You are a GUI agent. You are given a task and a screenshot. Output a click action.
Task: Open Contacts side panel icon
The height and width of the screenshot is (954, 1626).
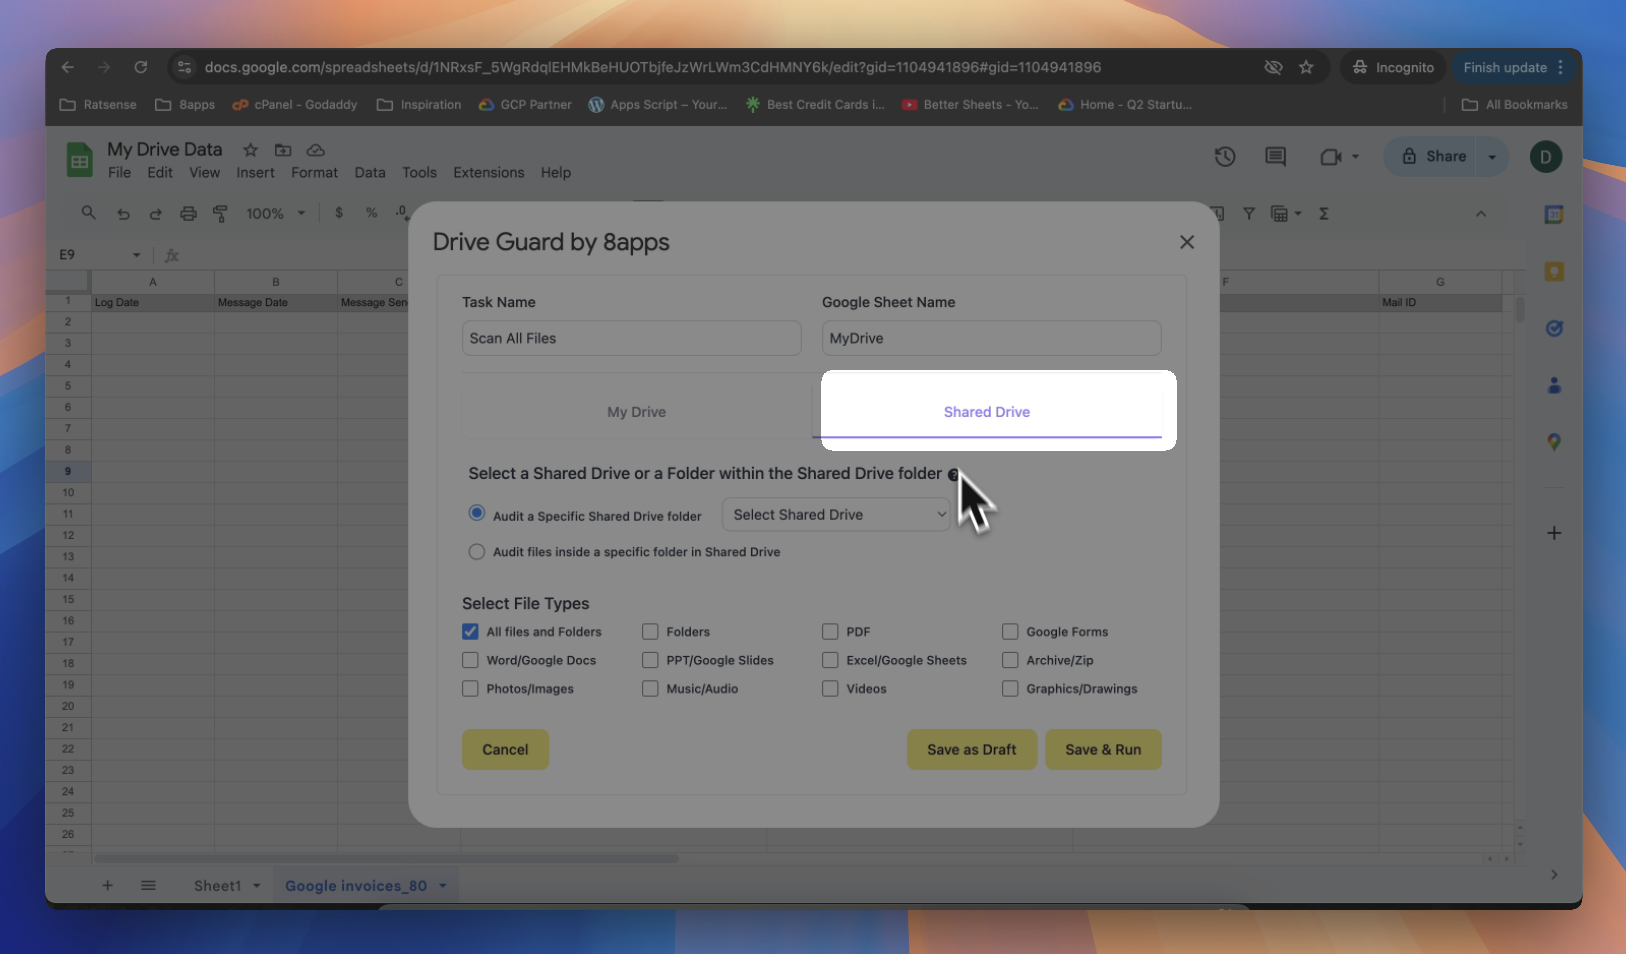coord(1553,385)
